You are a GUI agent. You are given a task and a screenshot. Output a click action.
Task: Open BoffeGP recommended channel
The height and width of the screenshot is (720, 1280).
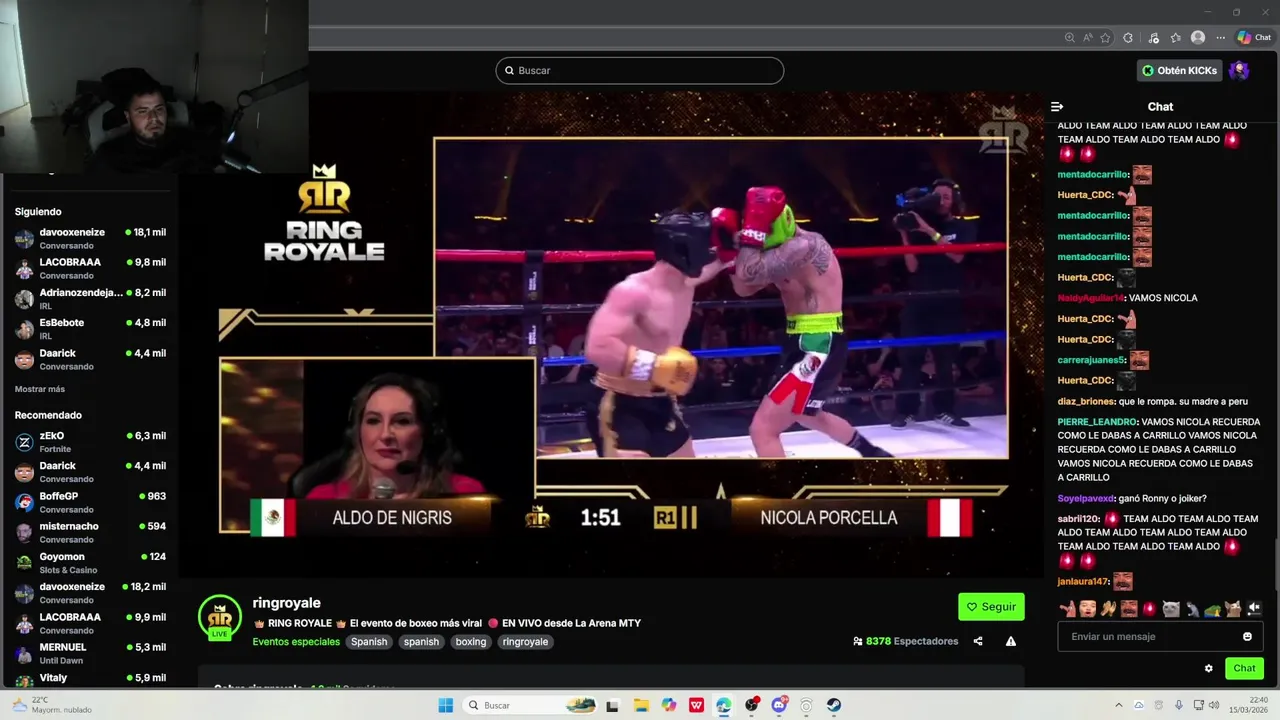coord(90,502)
